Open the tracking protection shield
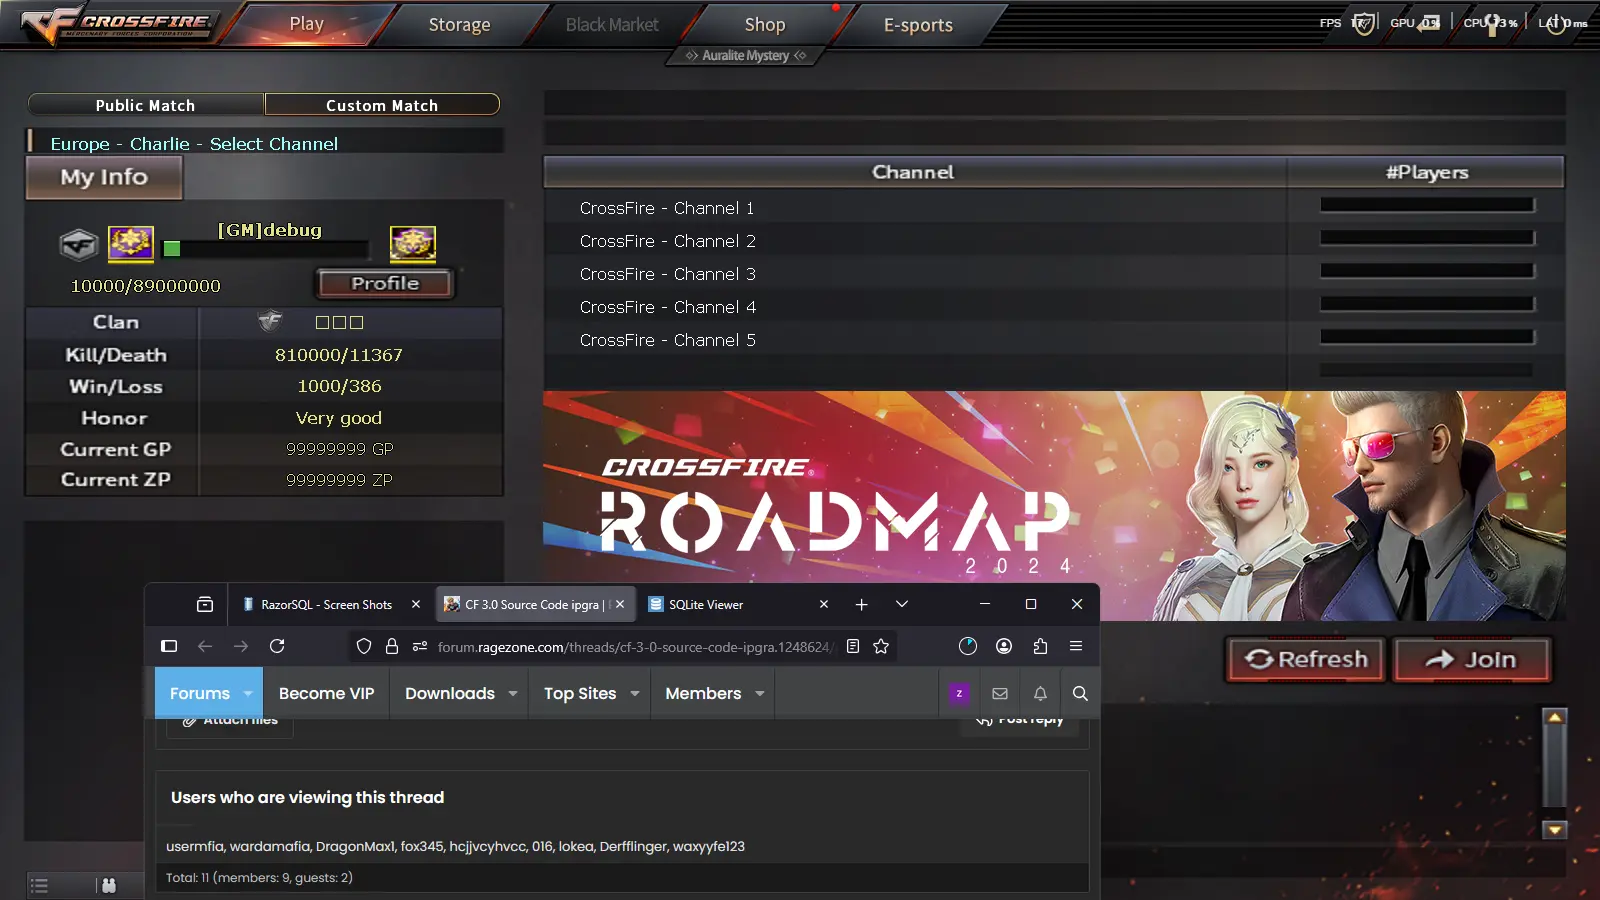Viewport: 1600px width, 900px height. (364, 646)
